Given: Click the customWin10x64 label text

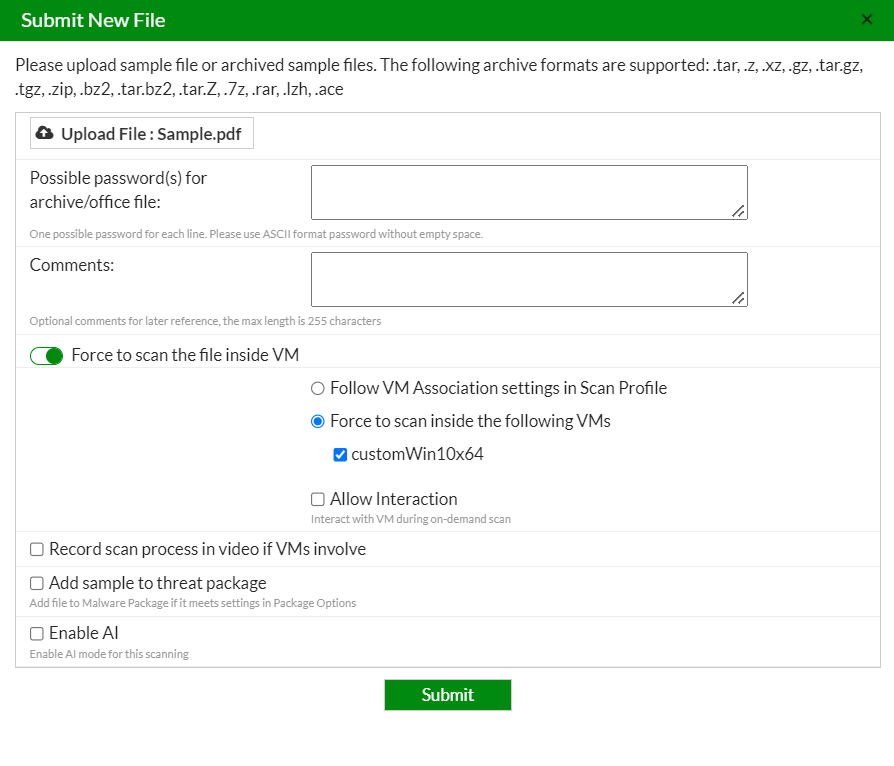Looking at the screenshot, I should coord(417,454).
